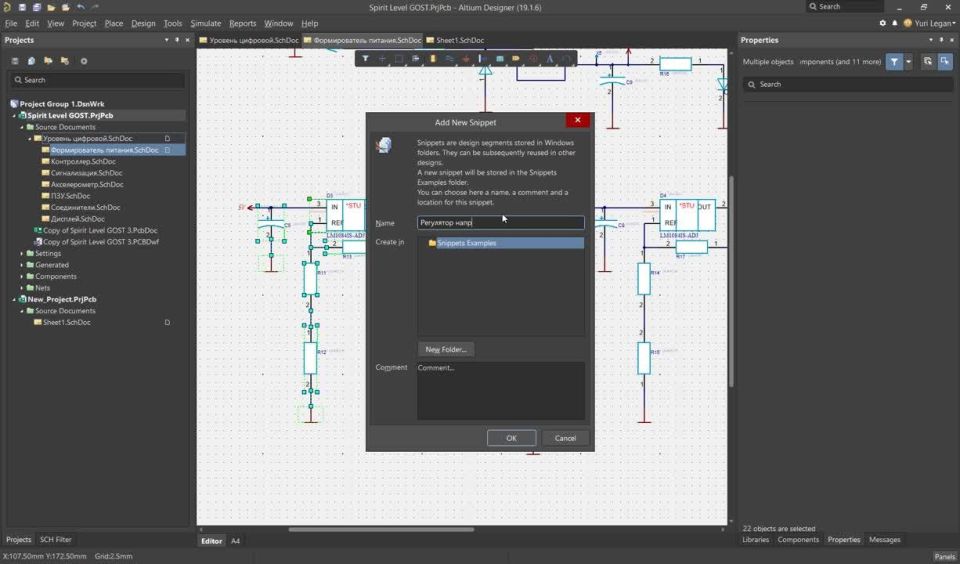The width and height of the screenshot is (960, 564).
Task: Switch to the SCH Filter panel tab
Action: [x=56, y=540]
